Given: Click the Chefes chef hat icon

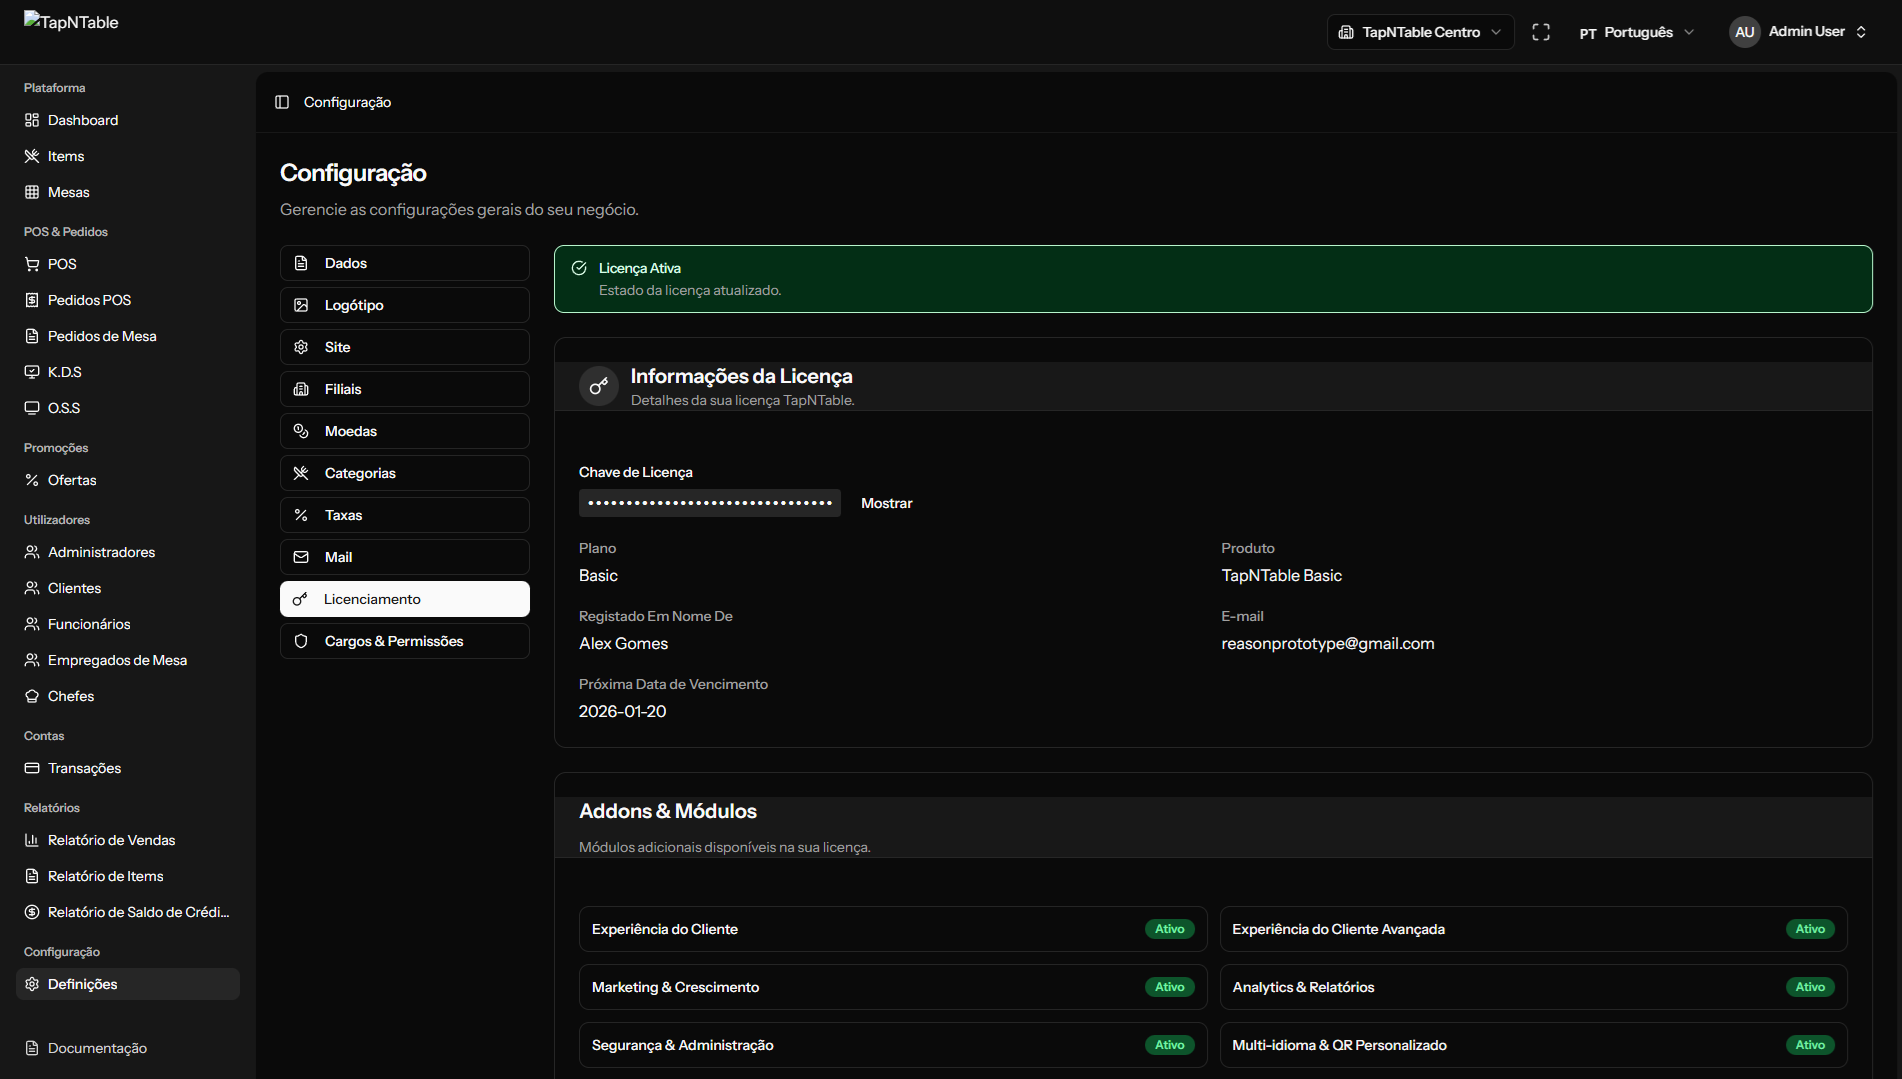Looking at the screenshot, I should tap(32, 696).
